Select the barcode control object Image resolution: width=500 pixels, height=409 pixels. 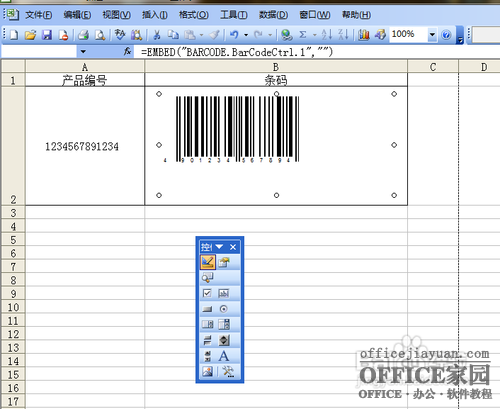click(276, 144)
